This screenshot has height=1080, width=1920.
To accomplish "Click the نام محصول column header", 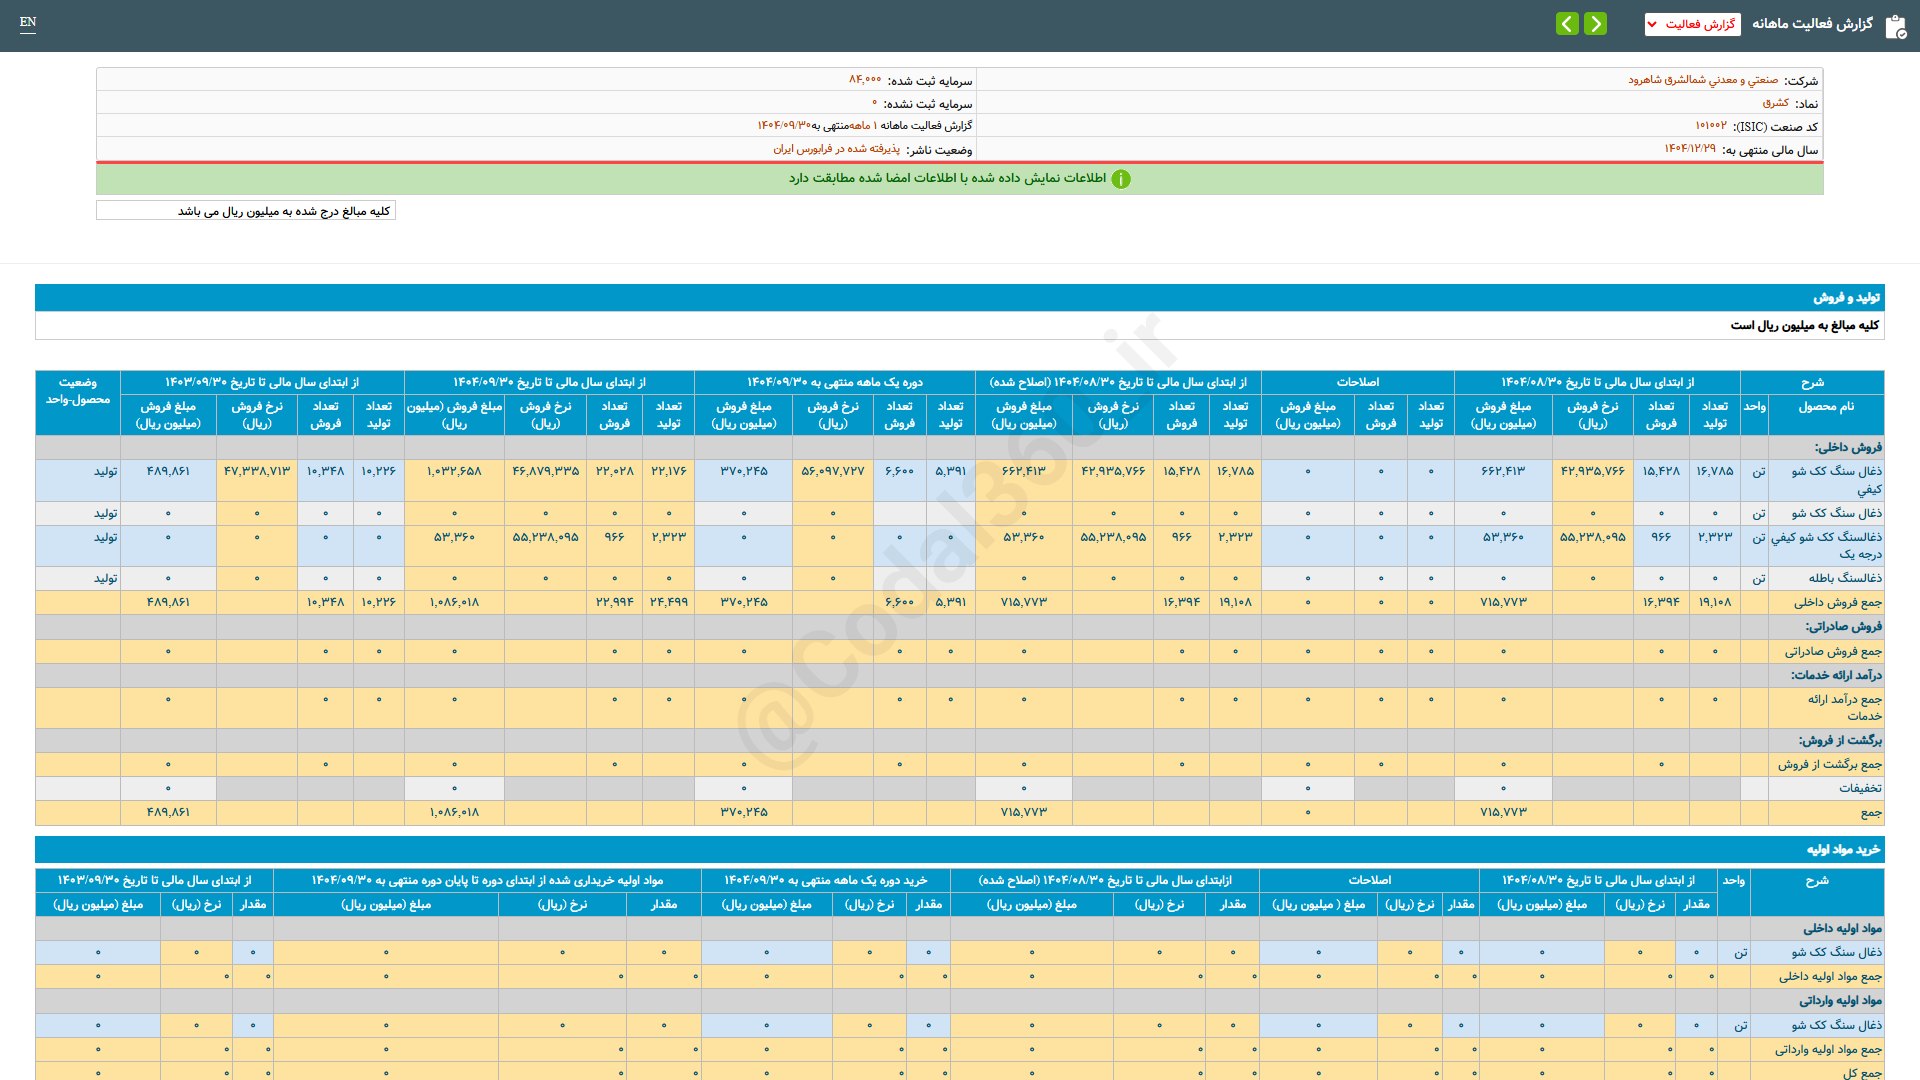I will [1825, 407].
